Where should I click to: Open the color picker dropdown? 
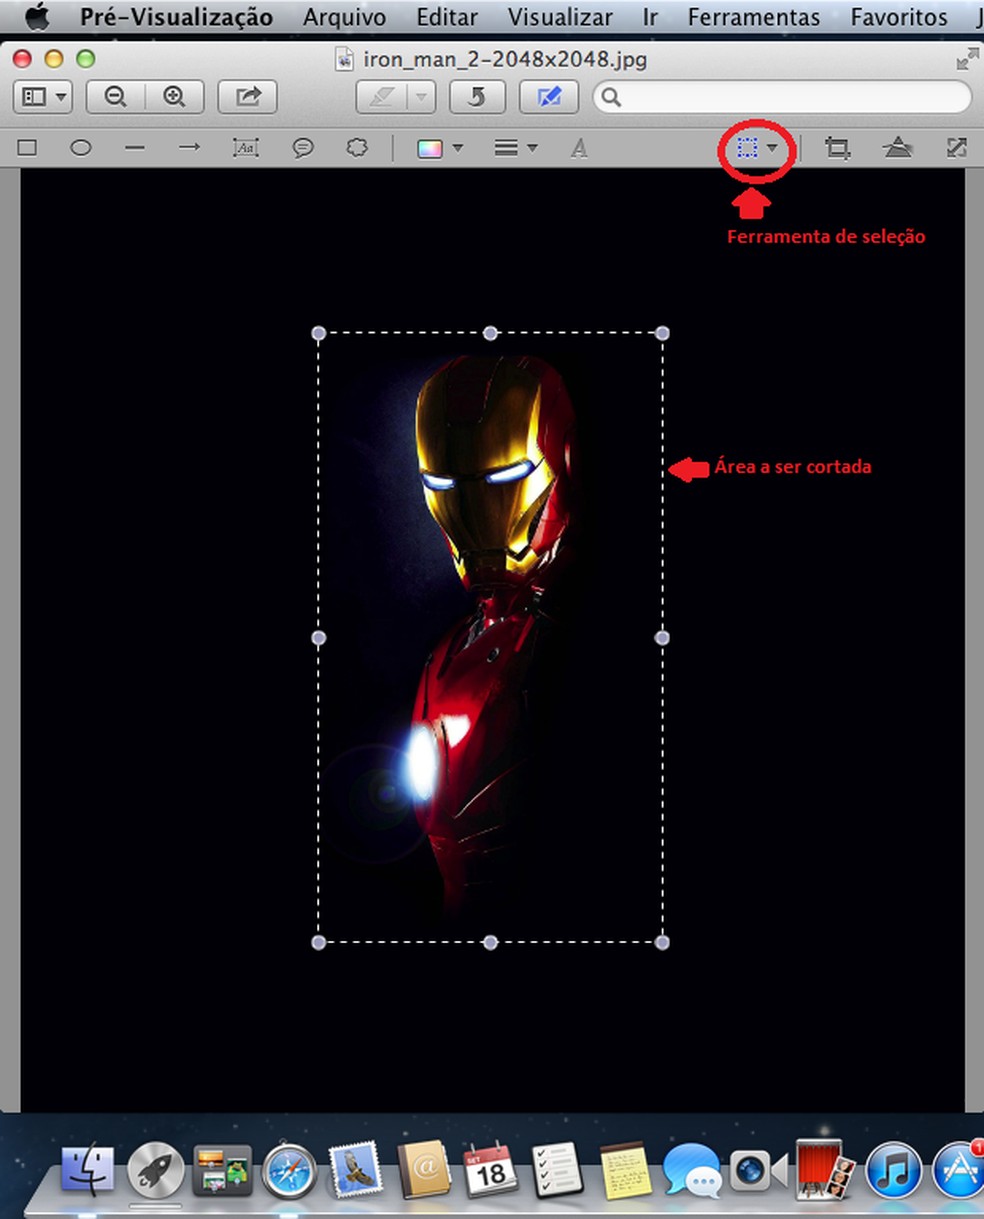click(x=439, y=148)
